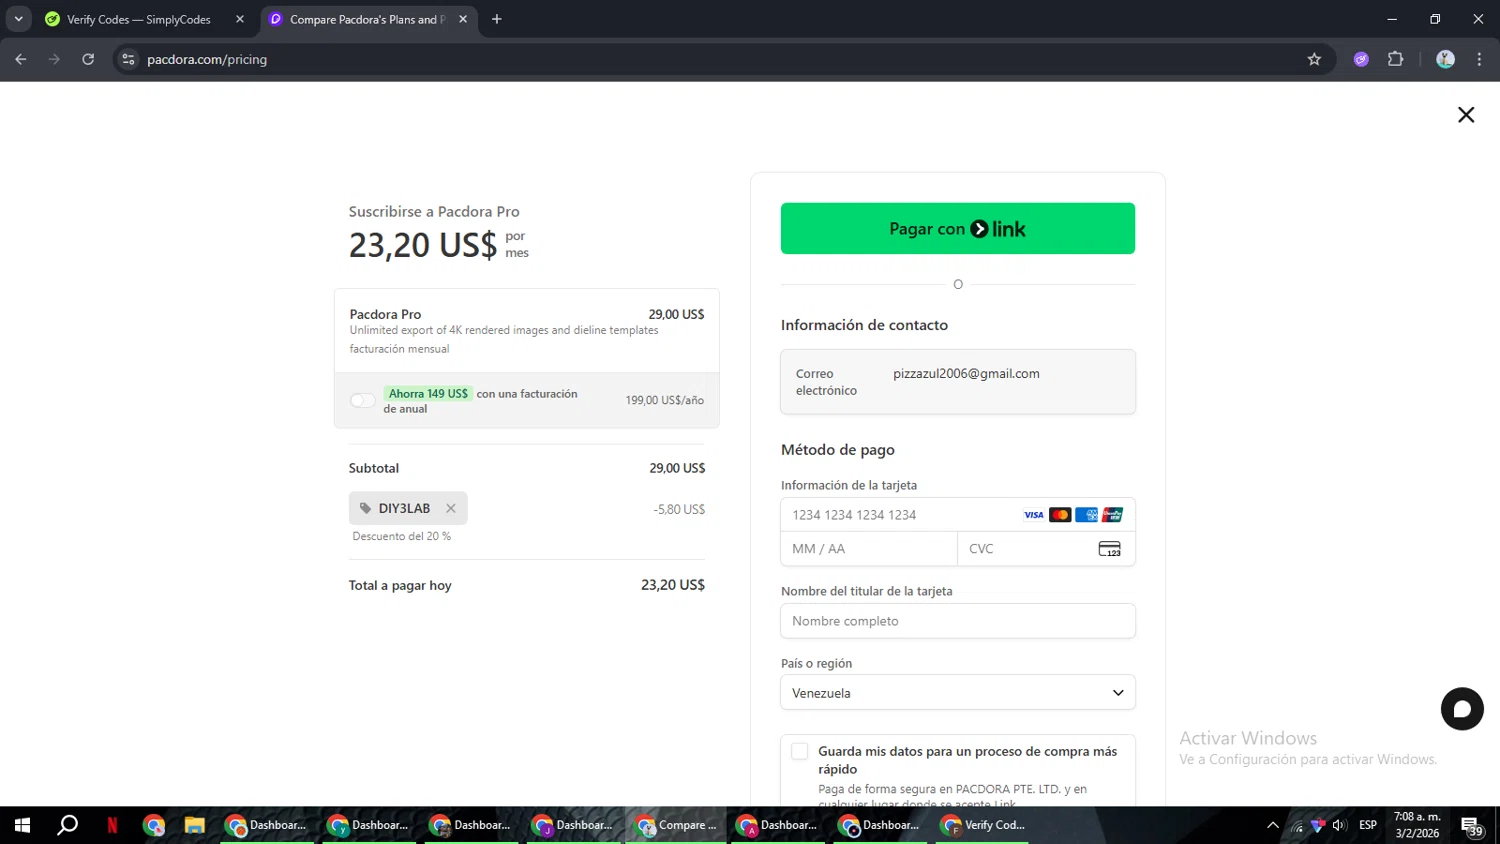This screenshot has height=844, width=1500.
Task: Open the Chrome three-dot menu
Action: coord(1479,59)
